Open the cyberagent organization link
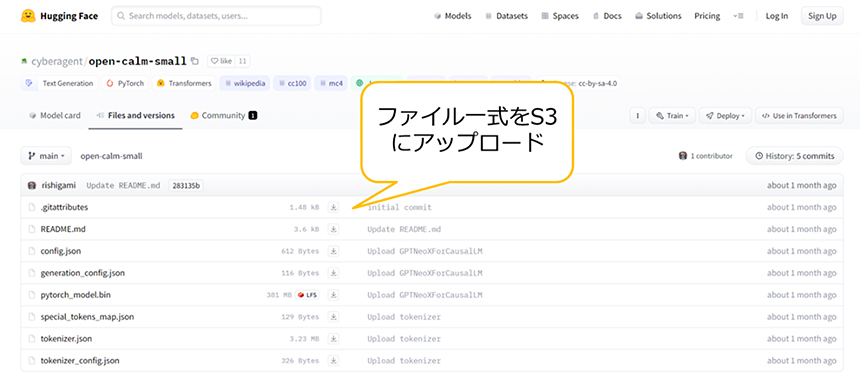The height and width of the screenshot is (378, 860). [56, 61]
